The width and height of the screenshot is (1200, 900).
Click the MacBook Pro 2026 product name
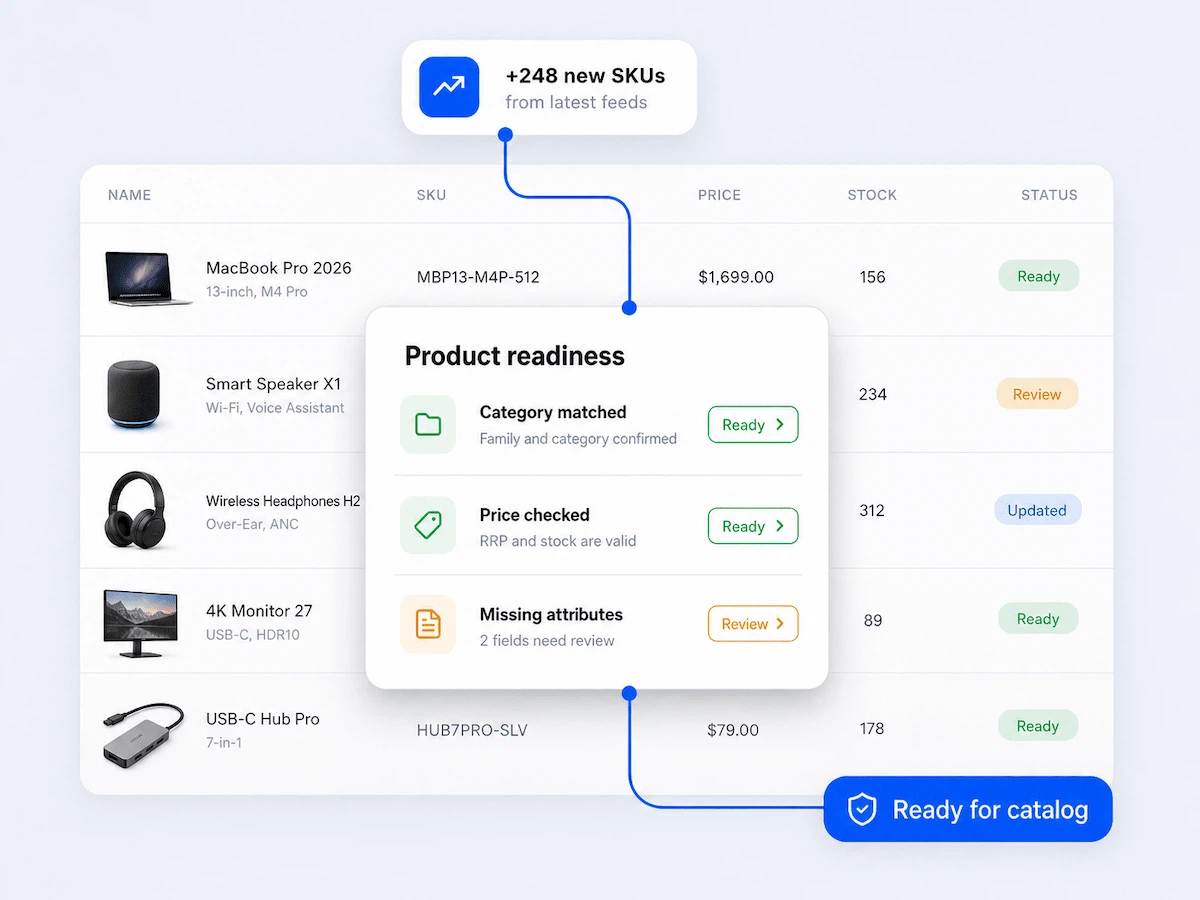tap(279, 268)
